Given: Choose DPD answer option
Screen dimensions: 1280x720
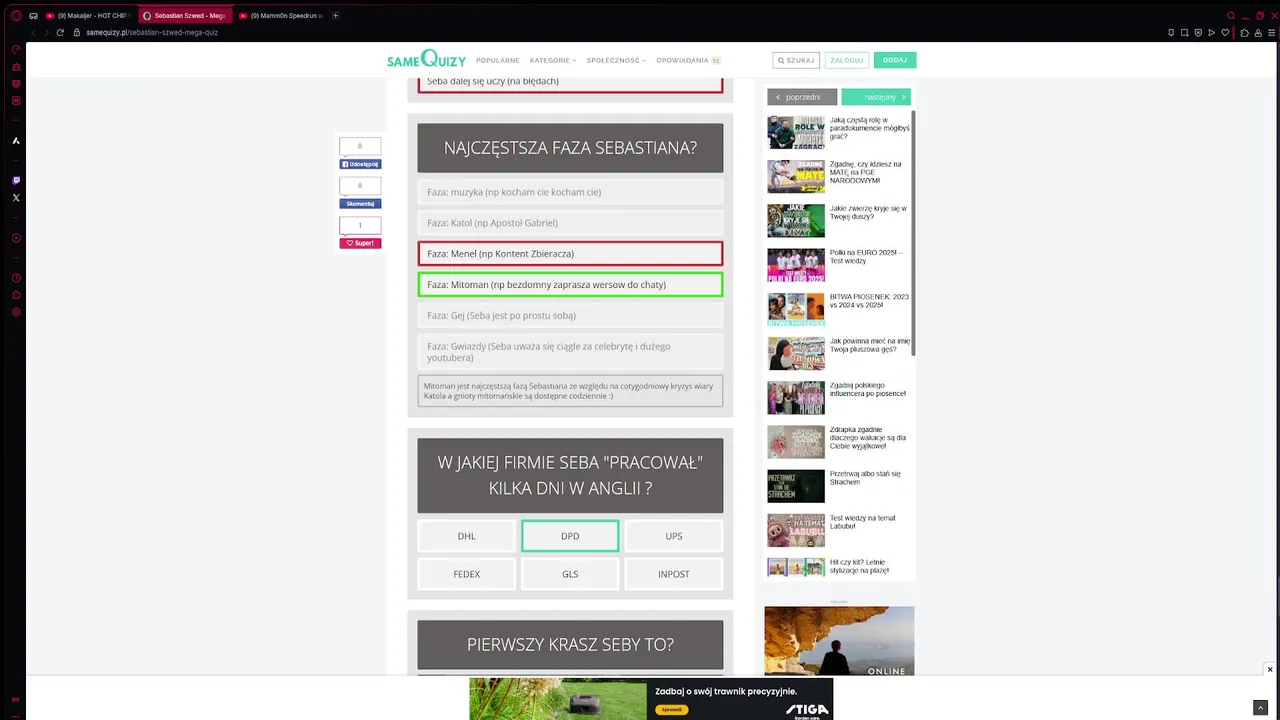Looking at the screenshot, I should click(570, 536).
